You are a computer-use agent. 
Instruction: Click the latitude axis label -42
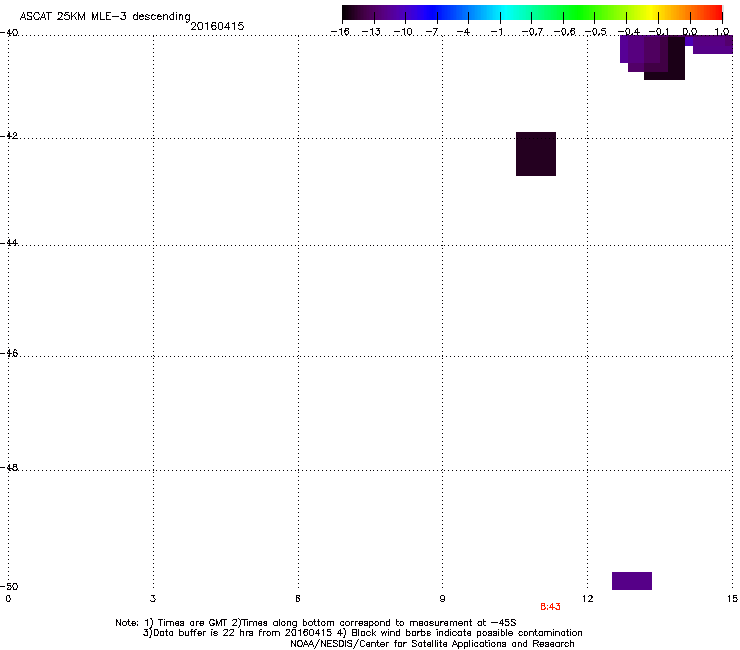[9, 135]
